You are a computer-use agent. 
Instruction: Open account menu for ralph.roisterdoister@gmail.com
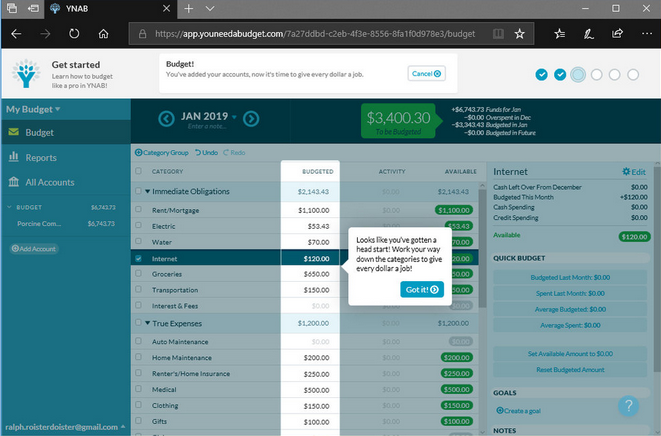pyautogui.click(x=65, y=427)
